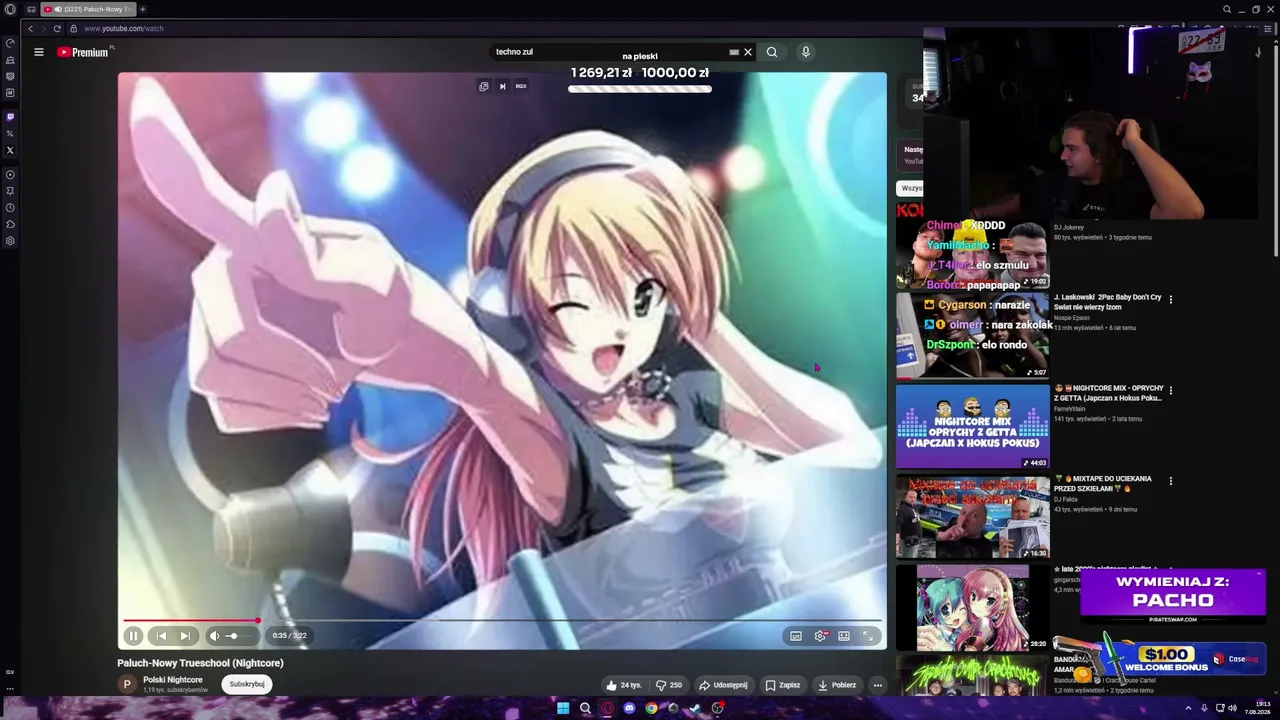Skip to the previous video
Screen dimensions: 1280x720
(161, 636)
